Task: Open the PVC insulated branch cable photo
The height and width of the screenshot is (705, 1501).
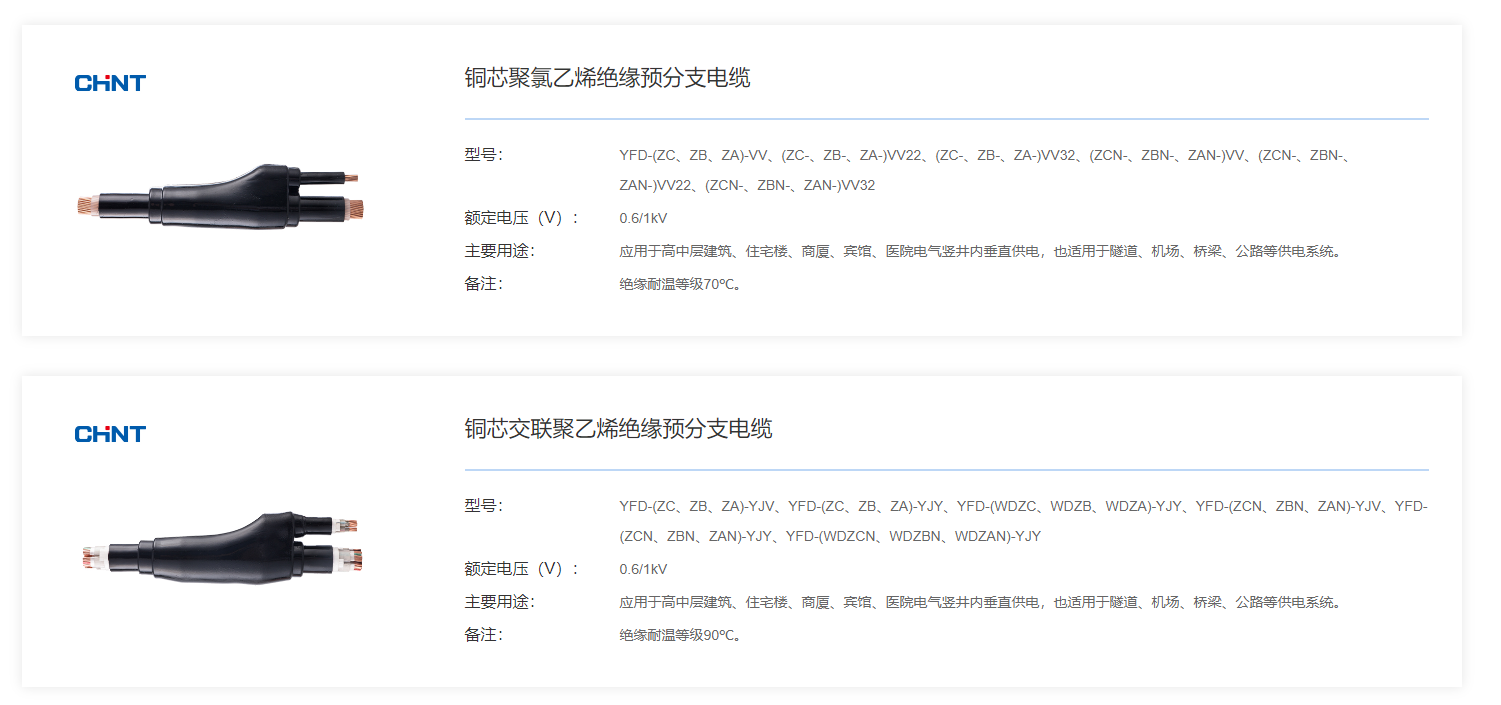Action: pyautogui.click(x=221, y=198)
